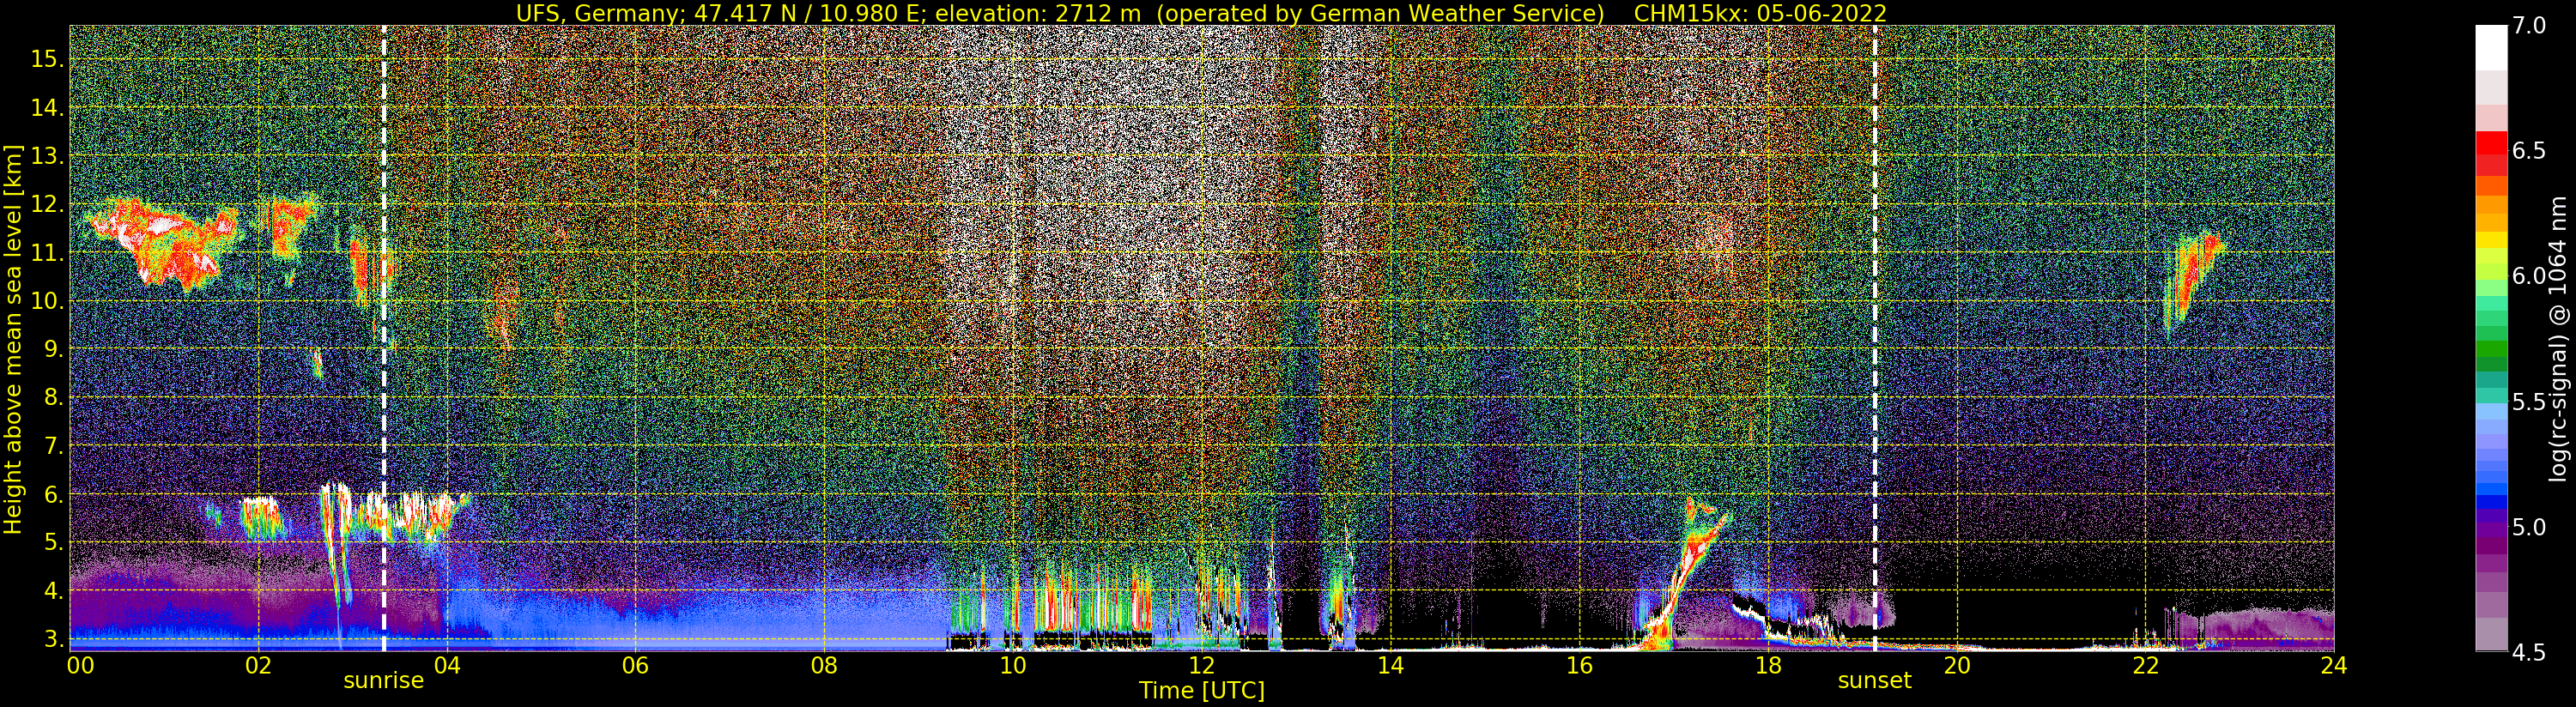Click height axis tick '11.'

[47, 253]
